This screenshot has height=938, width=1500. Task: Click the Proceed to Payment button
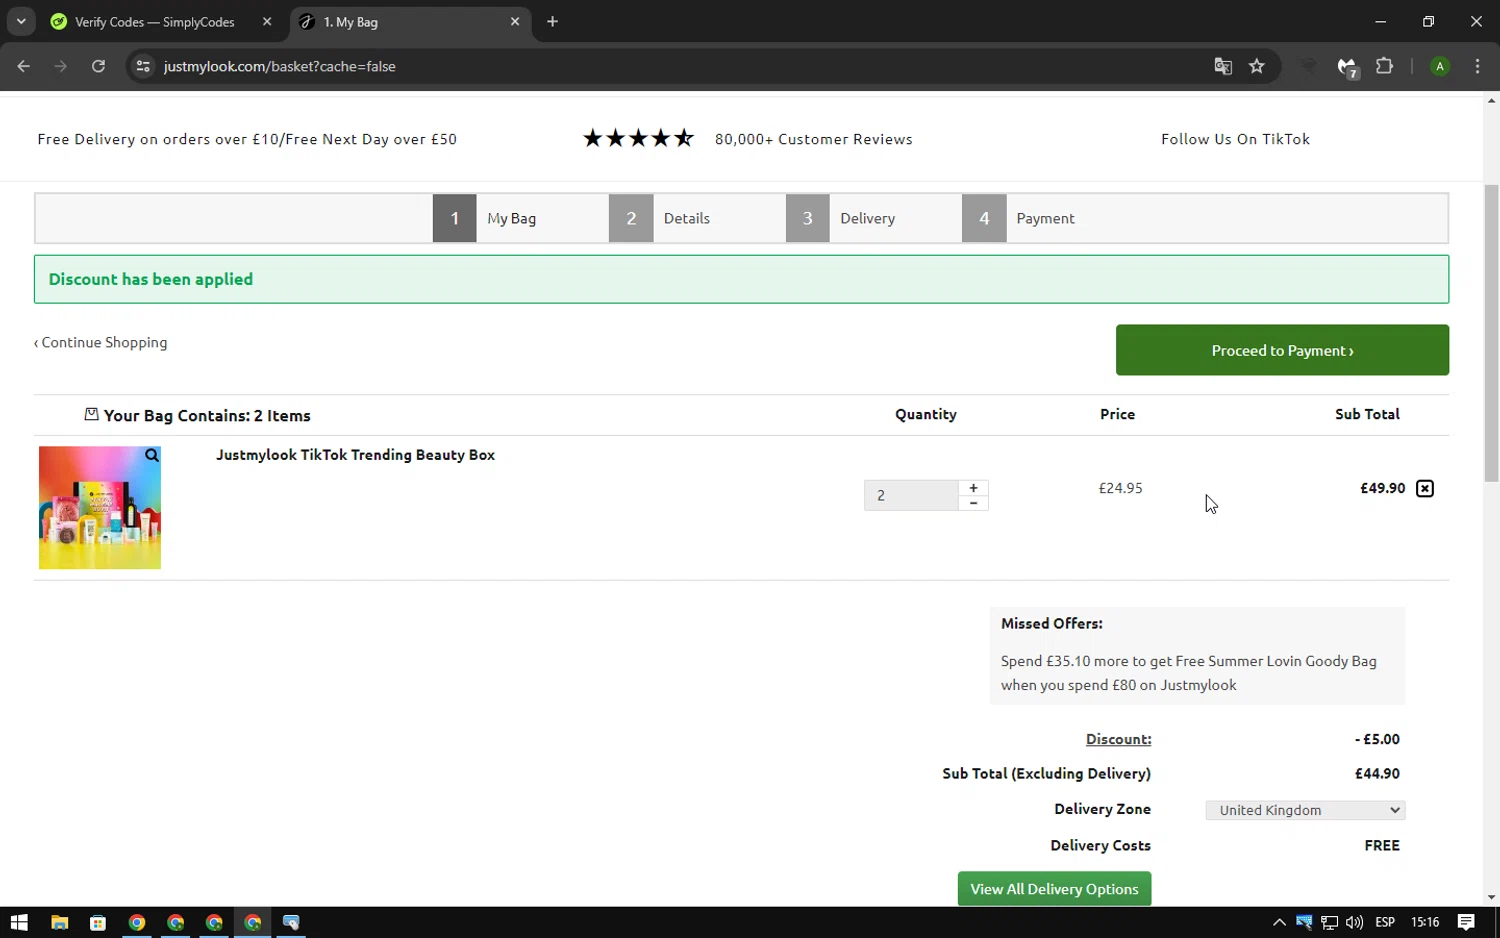coord(1282,350)
